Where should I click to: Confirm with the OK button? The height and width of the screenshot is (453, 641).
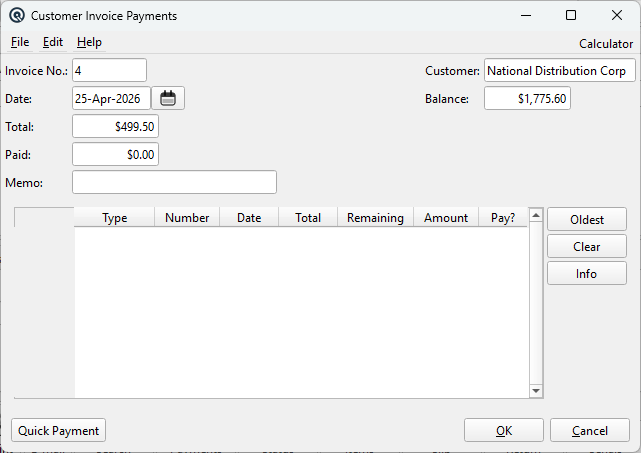(504, 431)
